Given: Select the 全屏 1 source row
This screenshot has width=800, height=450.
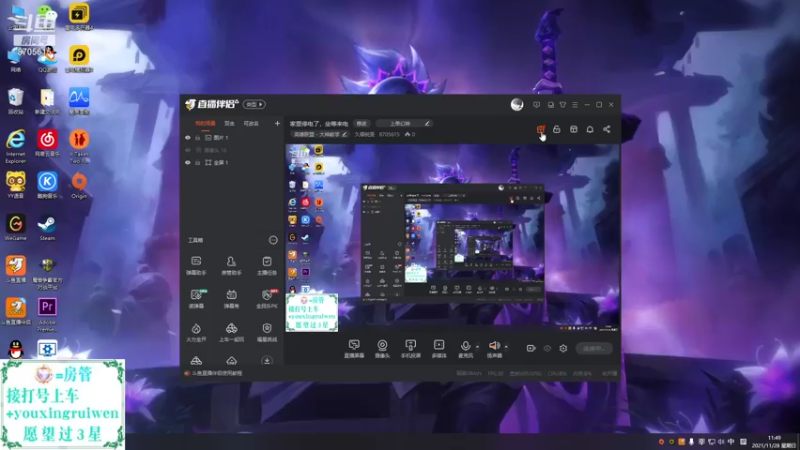Looking at the screenshot, I should point(232,163).
